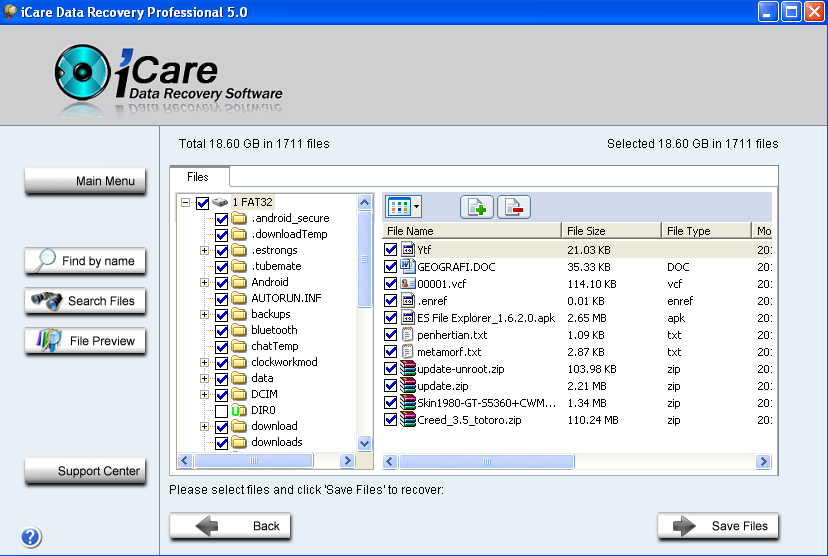Image resolution: width=828 pixels, height=556 pixels.
Task: Go Back to previous step
Action: click(x=230, y=526)
